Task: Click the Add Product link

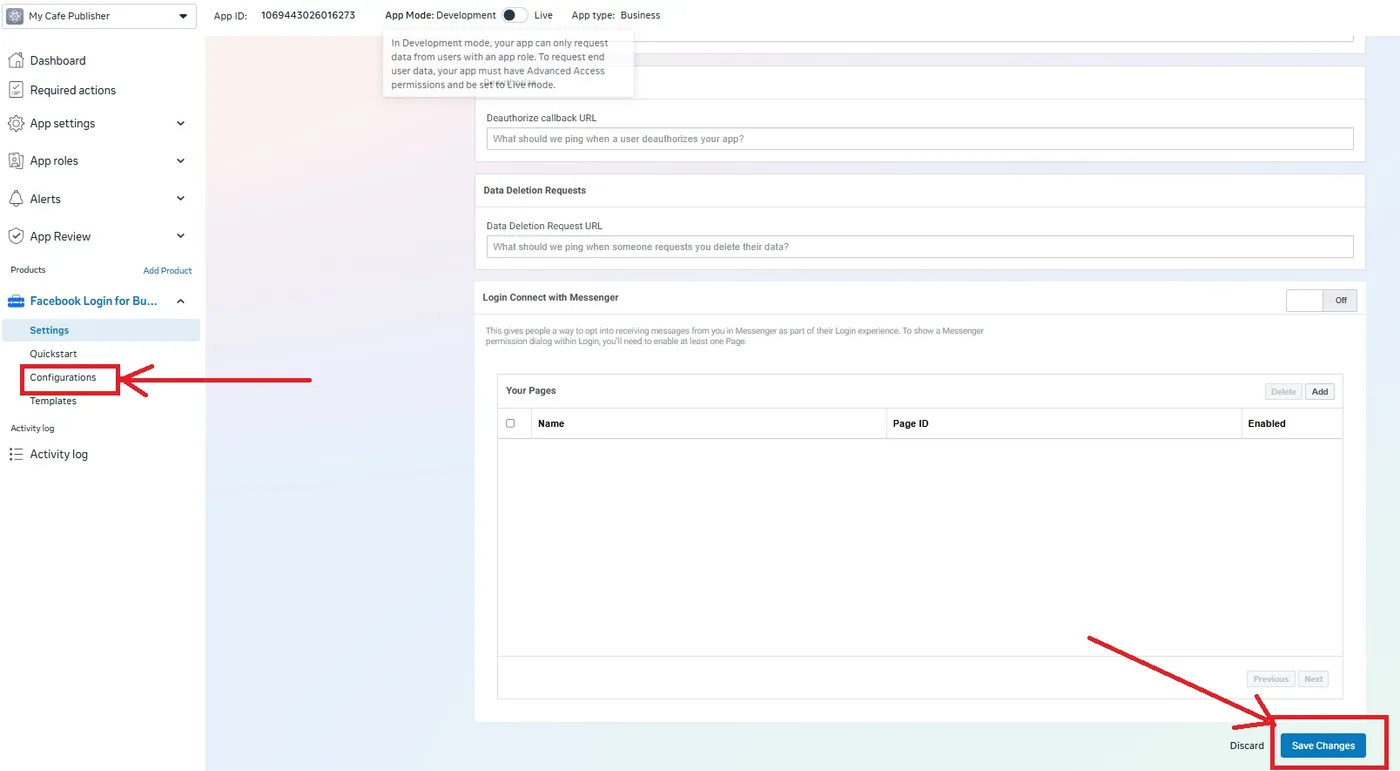Action: (167, 271)
